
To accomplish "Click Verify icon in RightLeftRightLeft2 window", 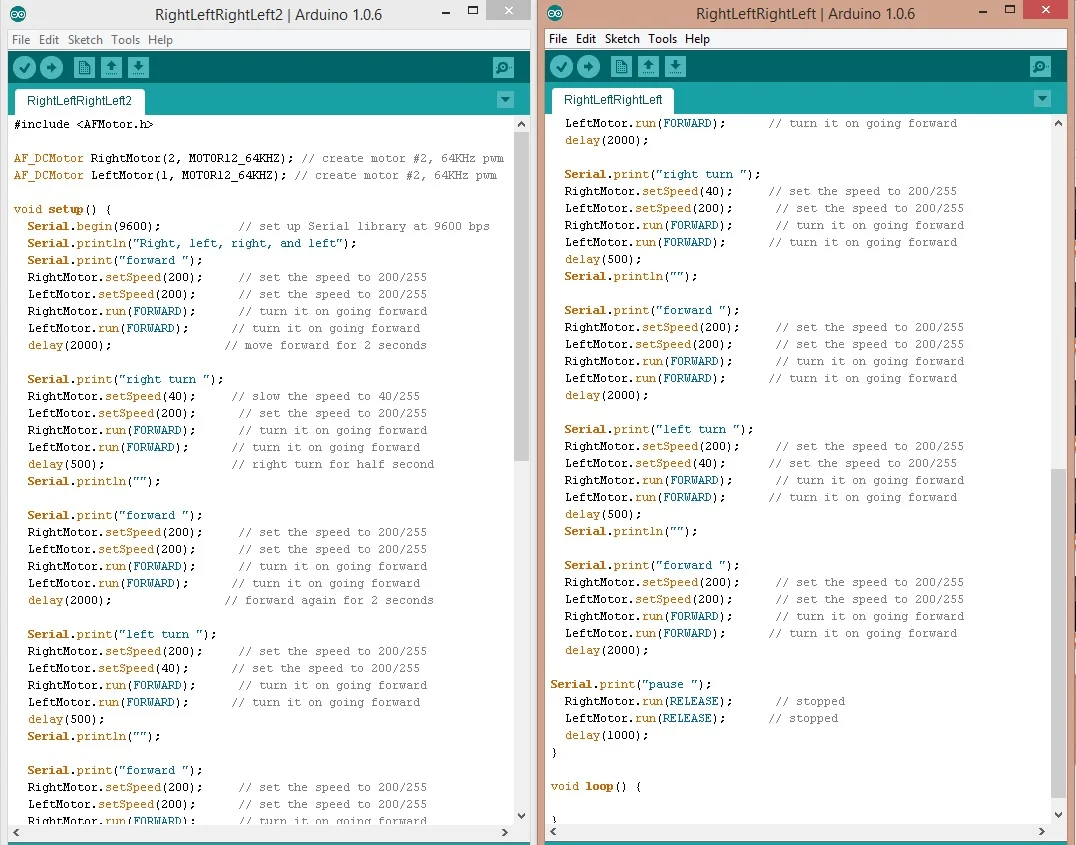I will point(24,67).
